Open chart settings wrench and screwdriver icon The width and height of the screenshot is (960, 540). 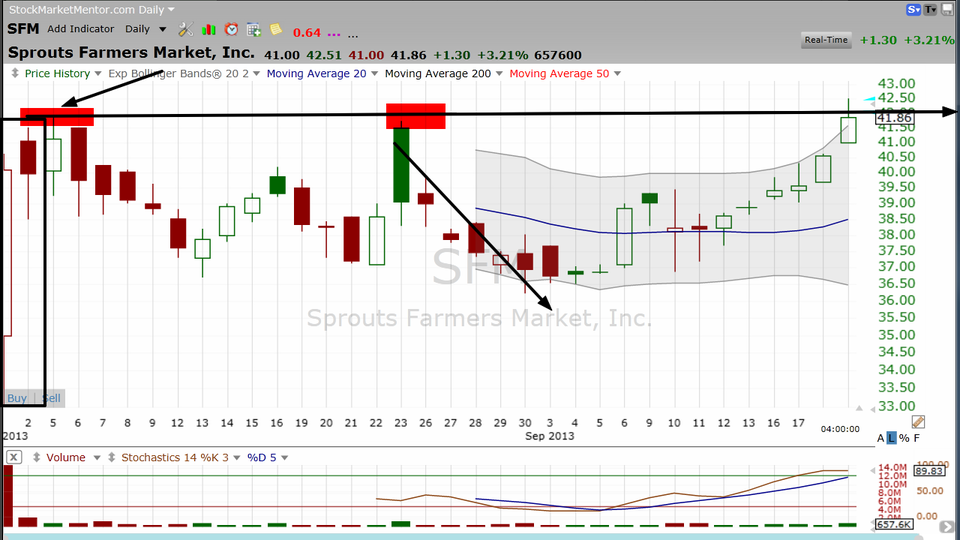tap(186, 29)
